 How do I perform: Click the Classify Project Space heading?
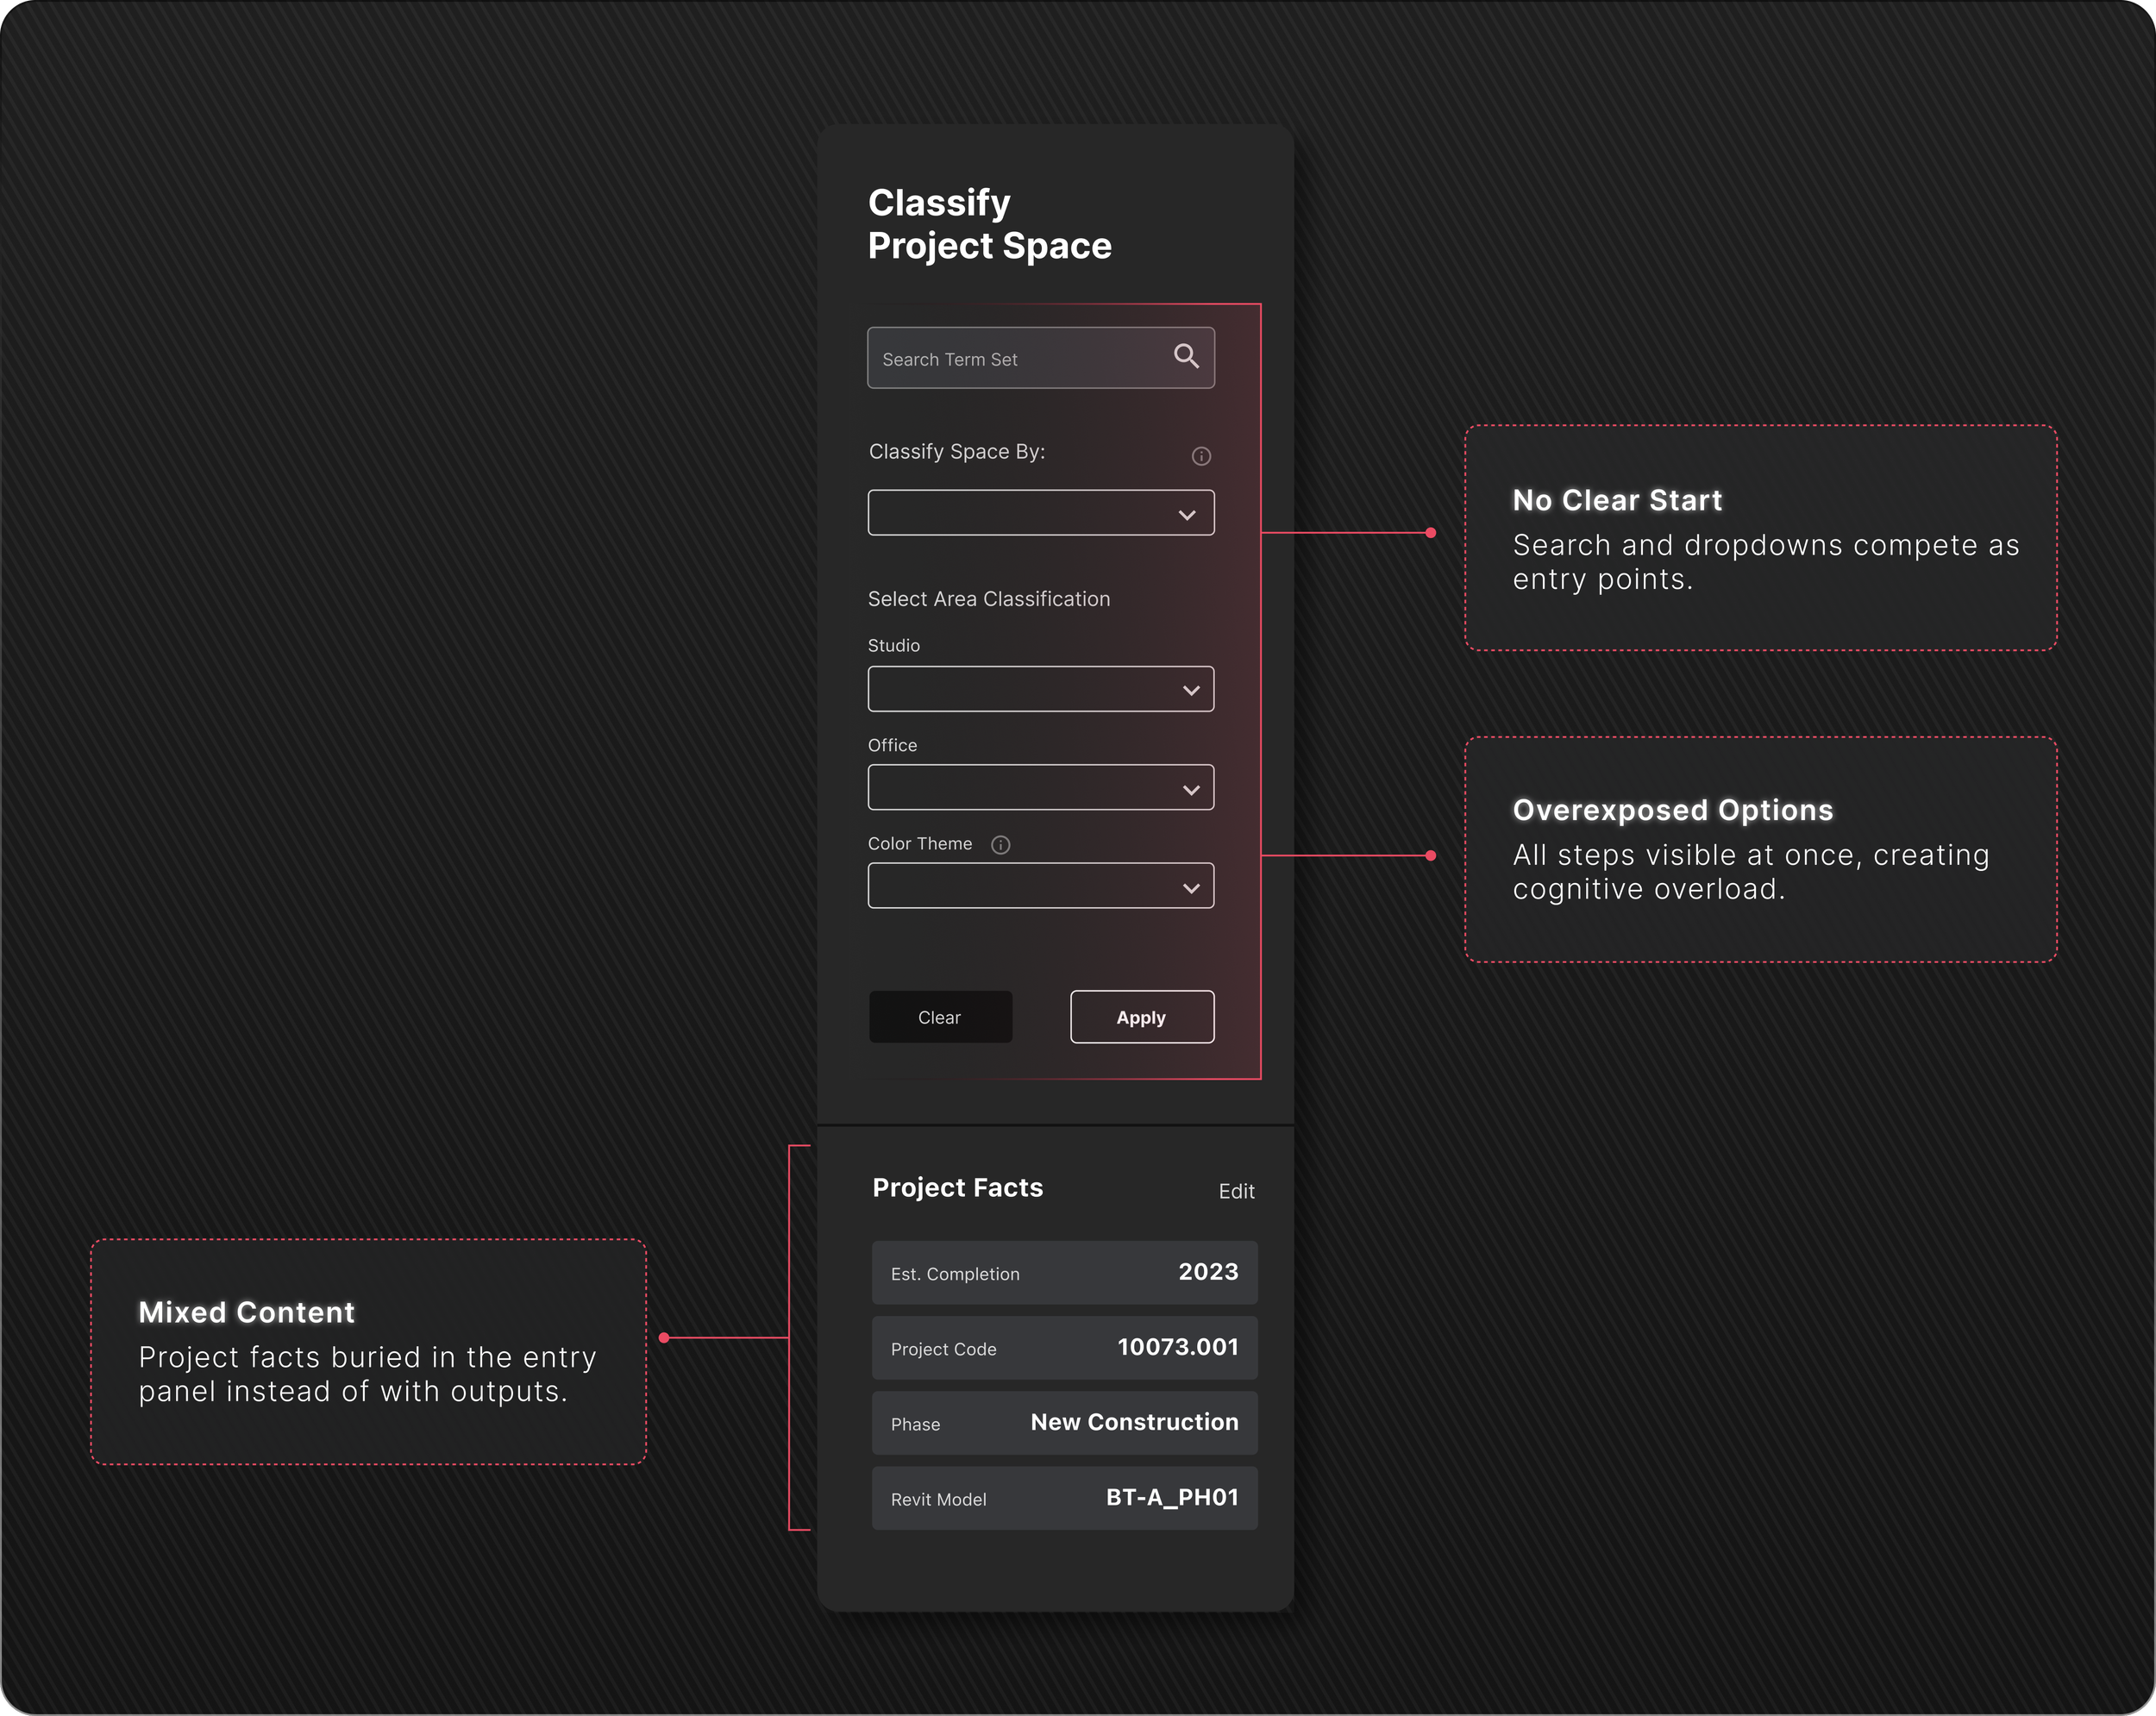pyautogui.click(x=988, y=224)
